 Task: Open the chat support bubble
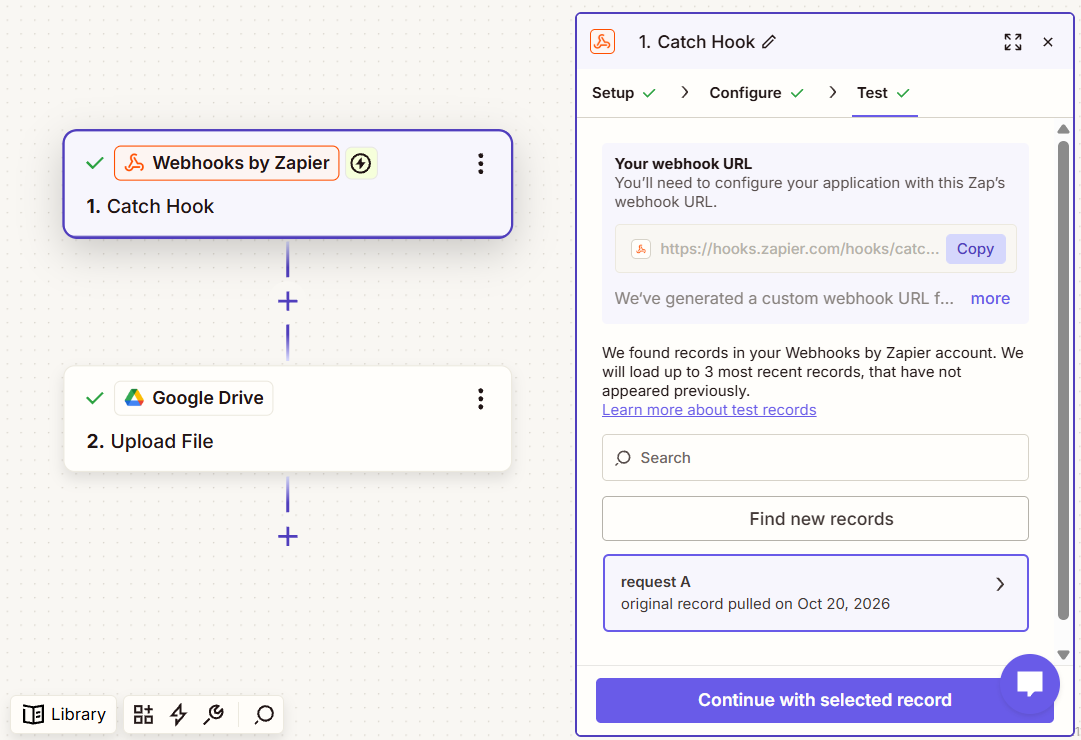point(1029,684)
